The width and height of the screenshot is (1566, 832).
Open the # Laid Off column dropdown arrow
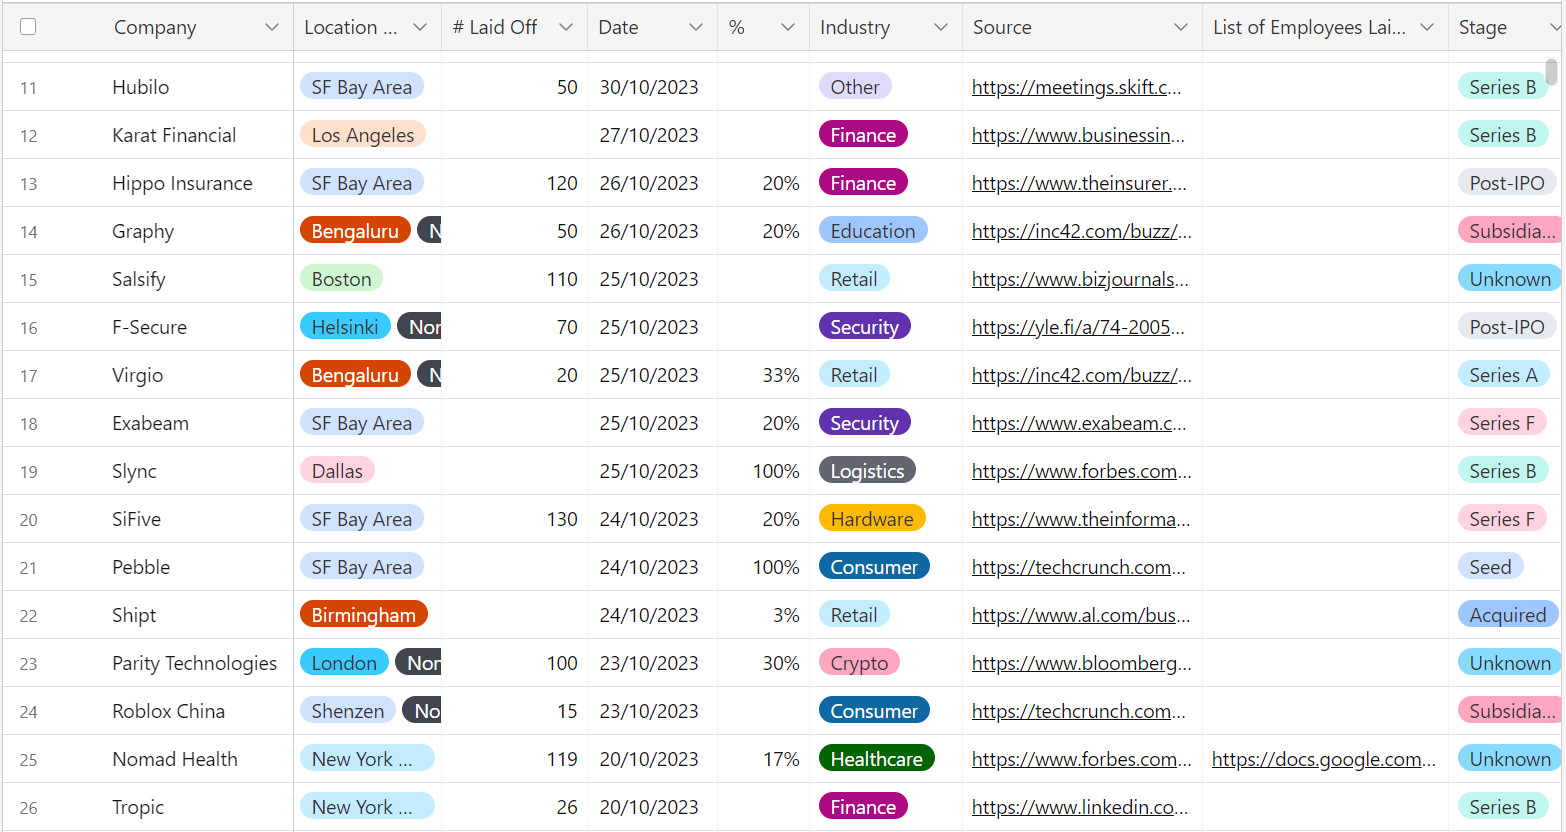point(566,27)
